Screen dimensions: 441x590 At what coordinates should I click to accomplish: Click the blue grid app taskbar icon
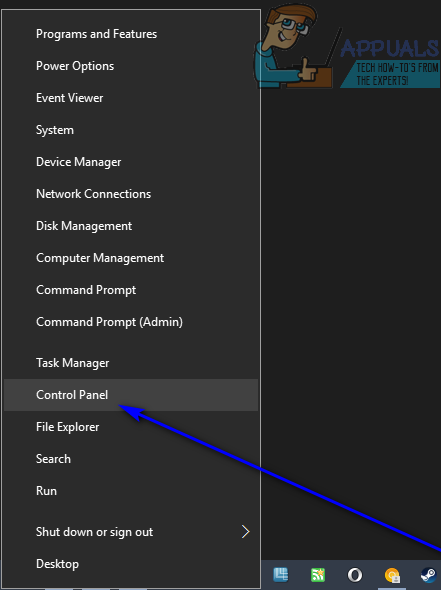tap(281, 575)
